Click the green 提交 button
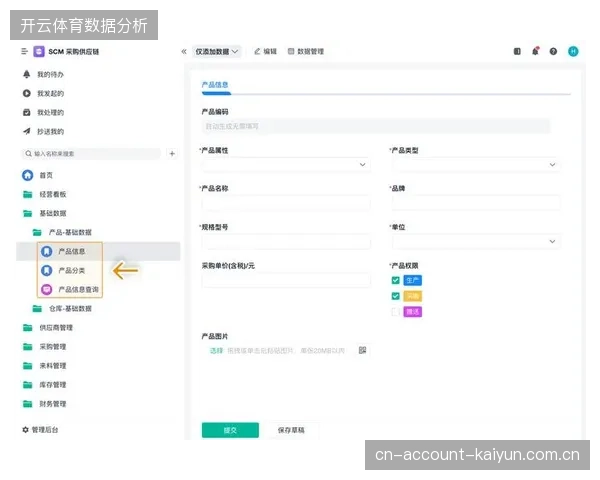 [230, 430]
